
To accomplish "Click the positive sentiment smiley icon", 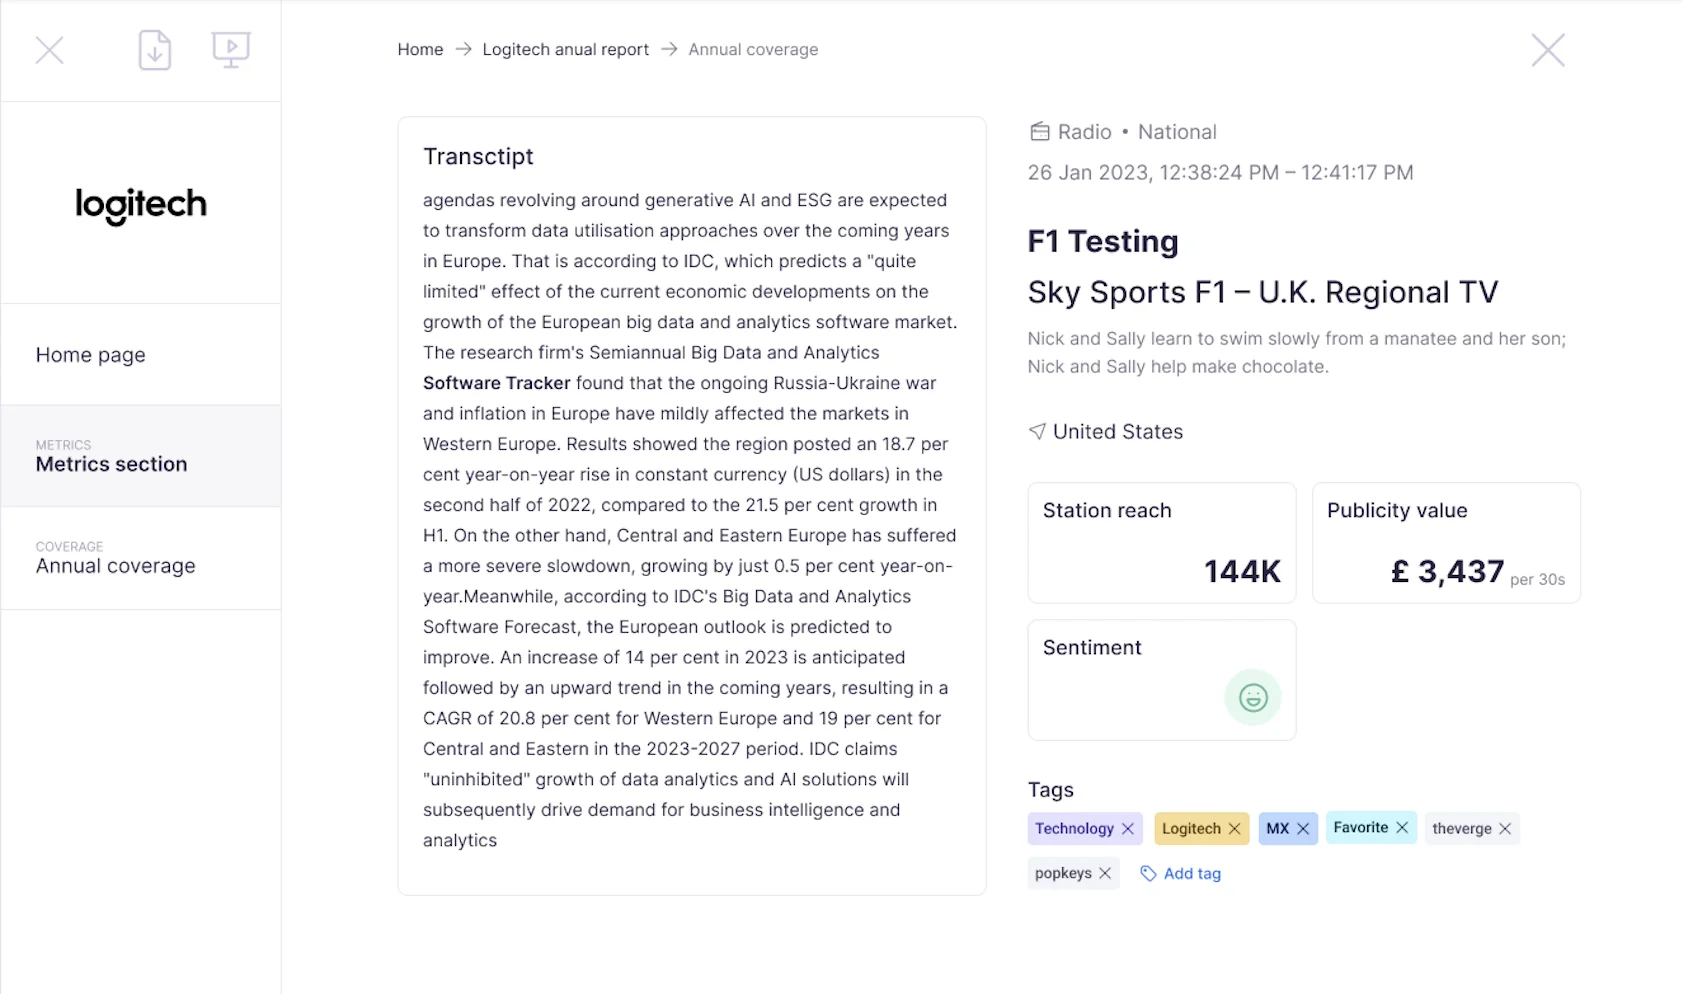I will coord(1253,697).
